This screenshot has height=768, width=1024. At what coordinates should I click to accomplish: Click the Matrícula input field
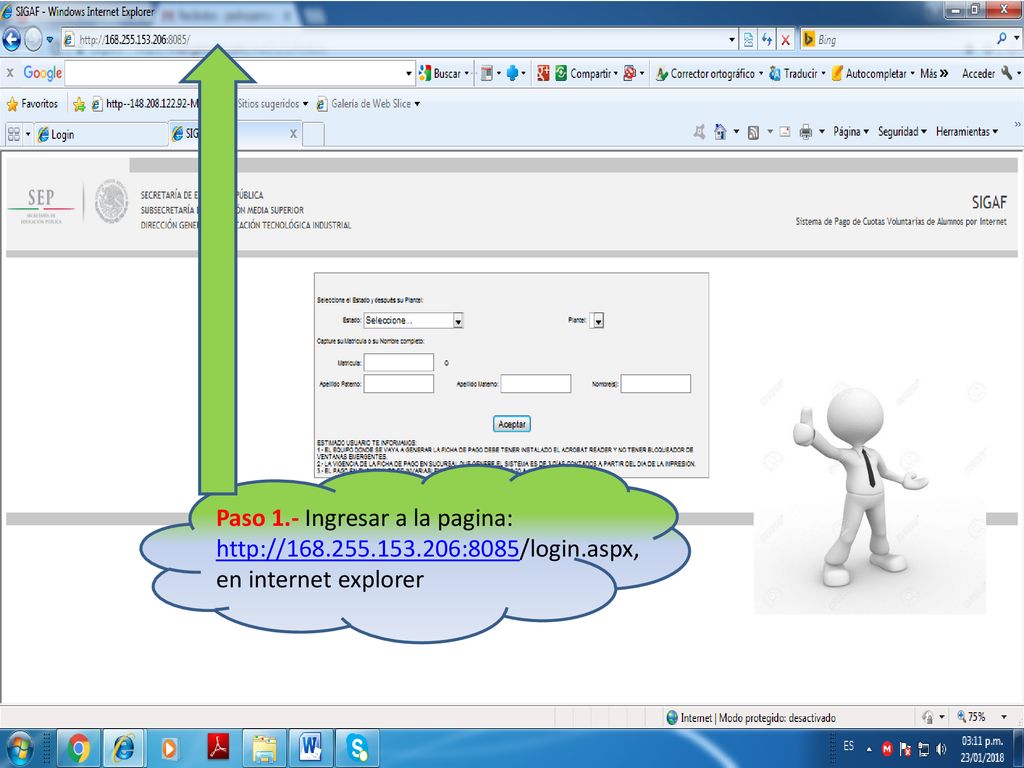click(x=398, y=362)
